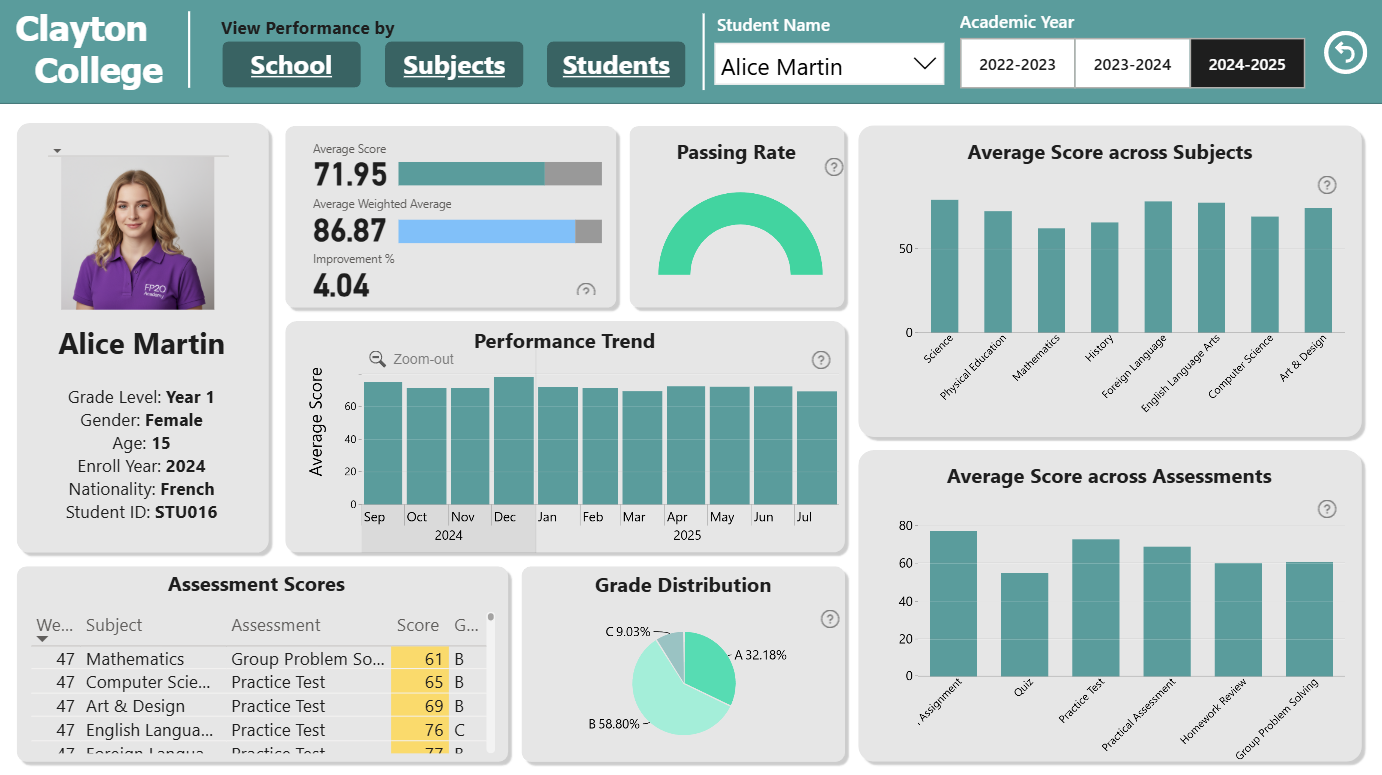
Task: Open help icon on Passing Rate card
Action: (x=834, y=167)
